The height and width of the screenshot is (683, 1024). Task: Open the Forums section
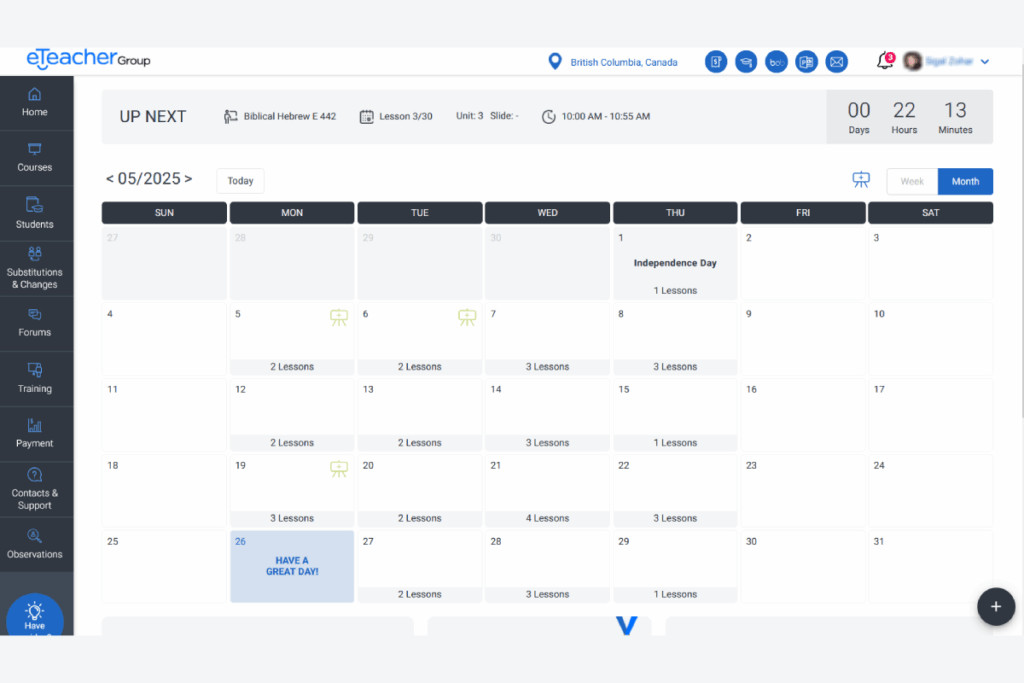click(x=35, y=323)
